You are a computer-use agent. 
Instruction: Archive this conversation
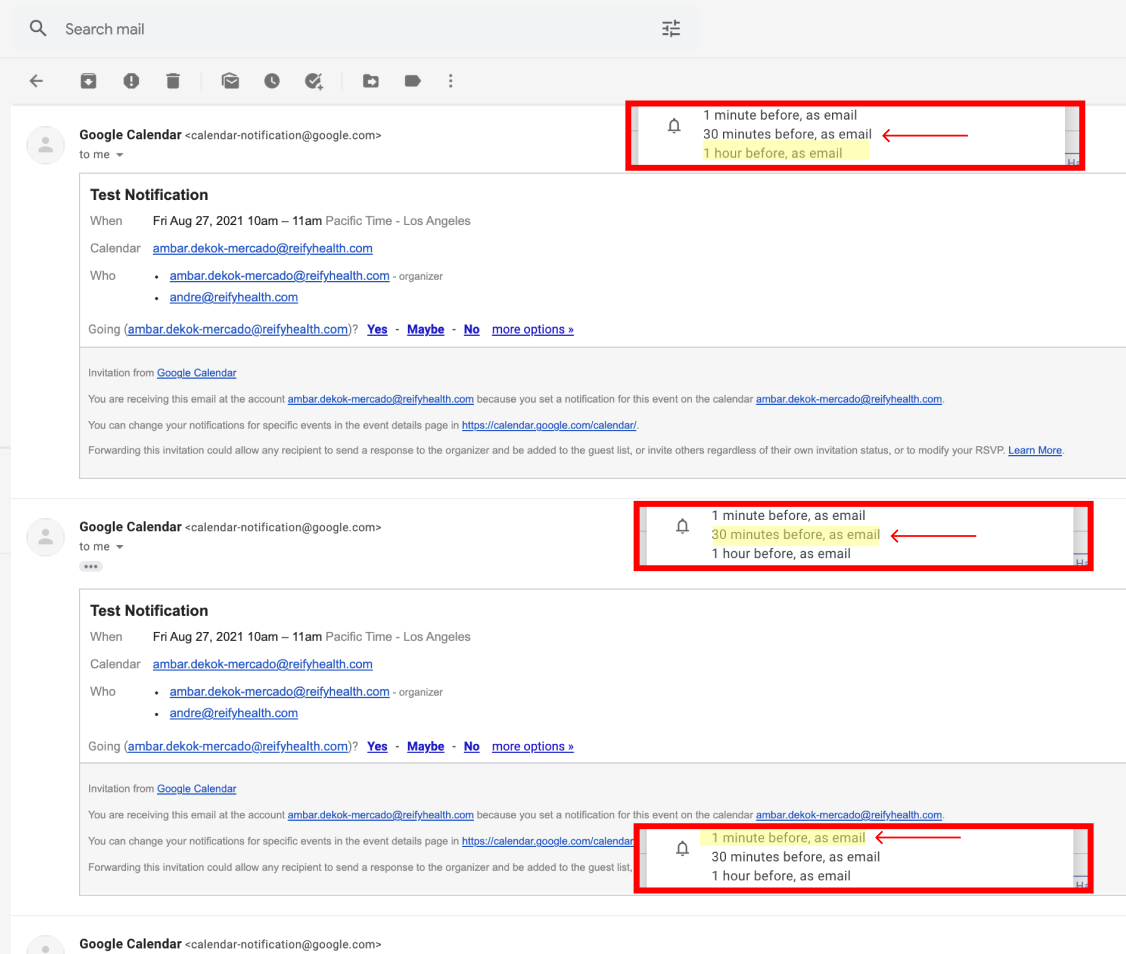click(x=88, y=81)
